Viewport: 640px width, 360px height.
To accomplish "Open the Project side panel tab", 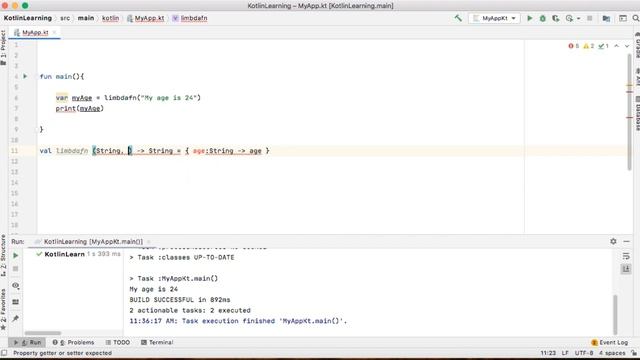I will 3,48.
